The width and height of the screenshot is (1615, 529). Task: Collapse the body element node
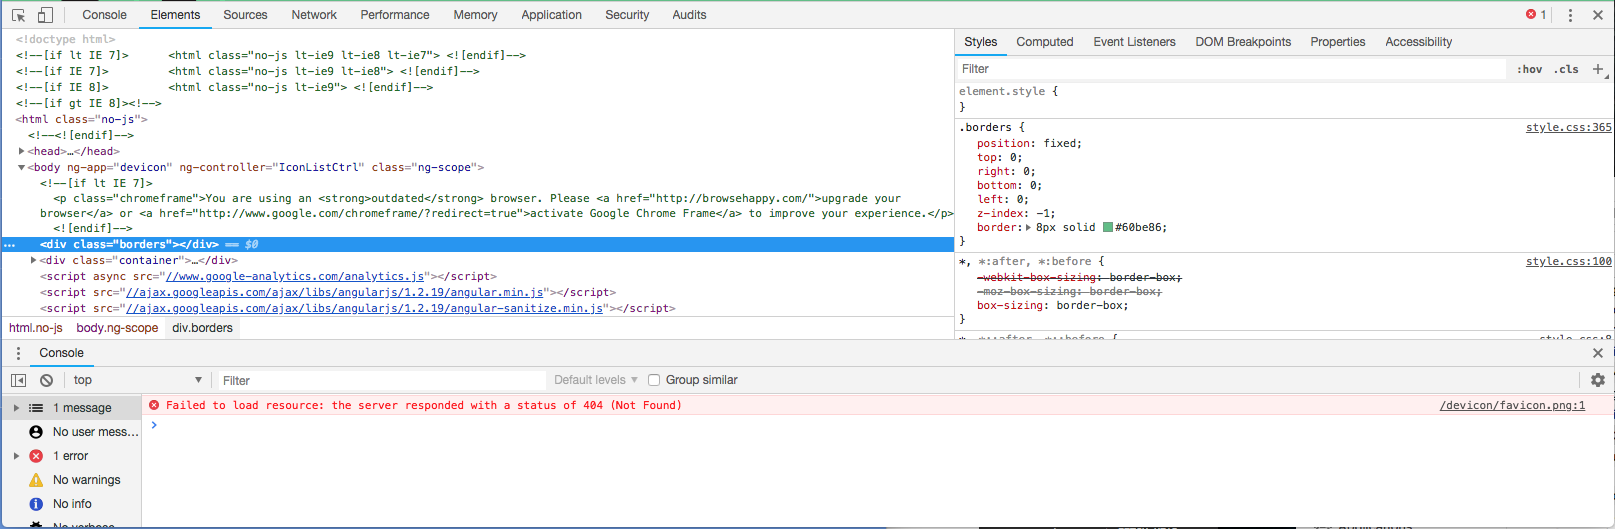tap(22, 167)
